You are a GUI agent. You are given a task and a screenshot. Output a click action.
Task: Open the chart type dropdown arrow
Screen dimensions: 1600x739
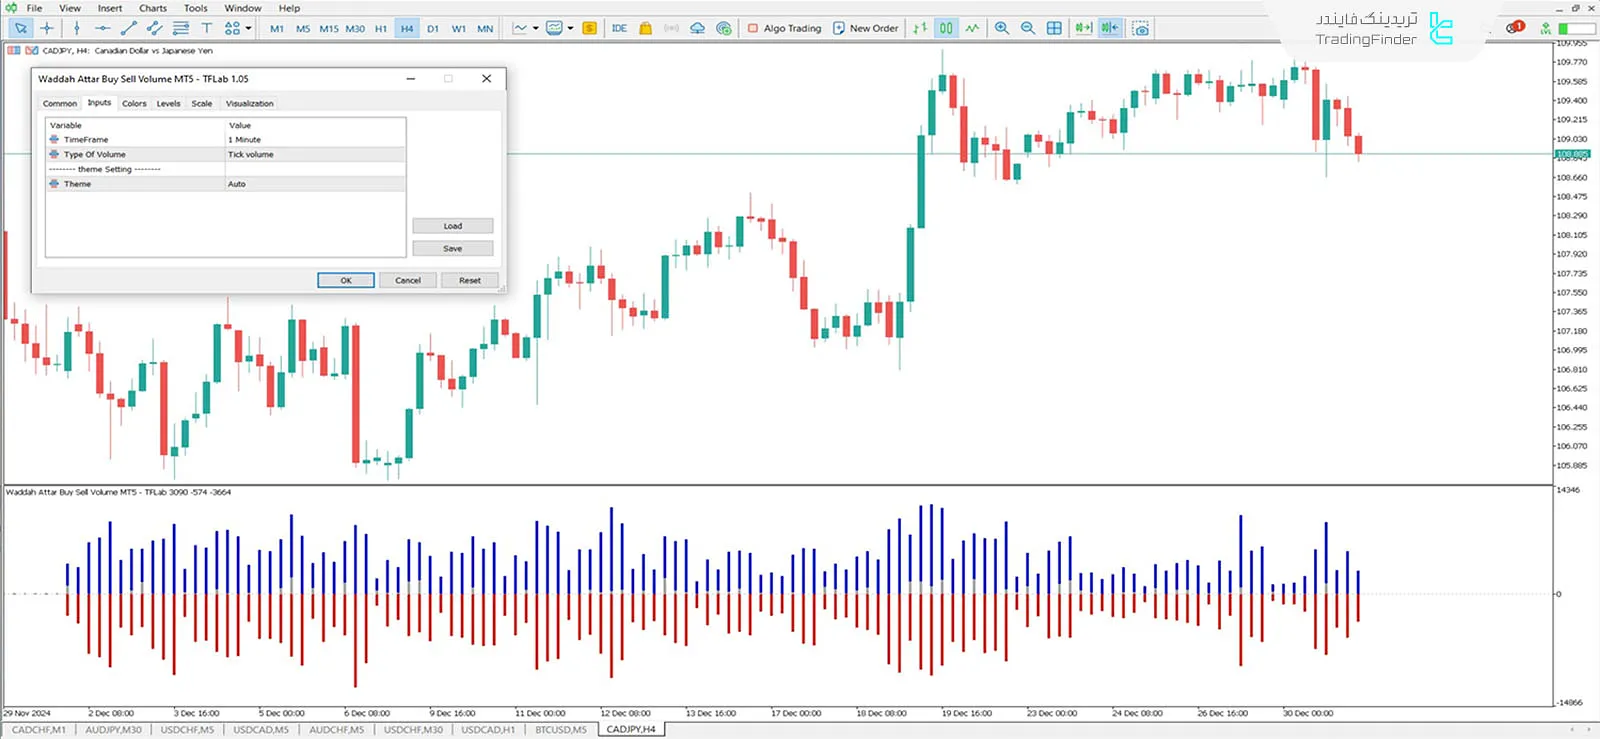pos(536,28)
